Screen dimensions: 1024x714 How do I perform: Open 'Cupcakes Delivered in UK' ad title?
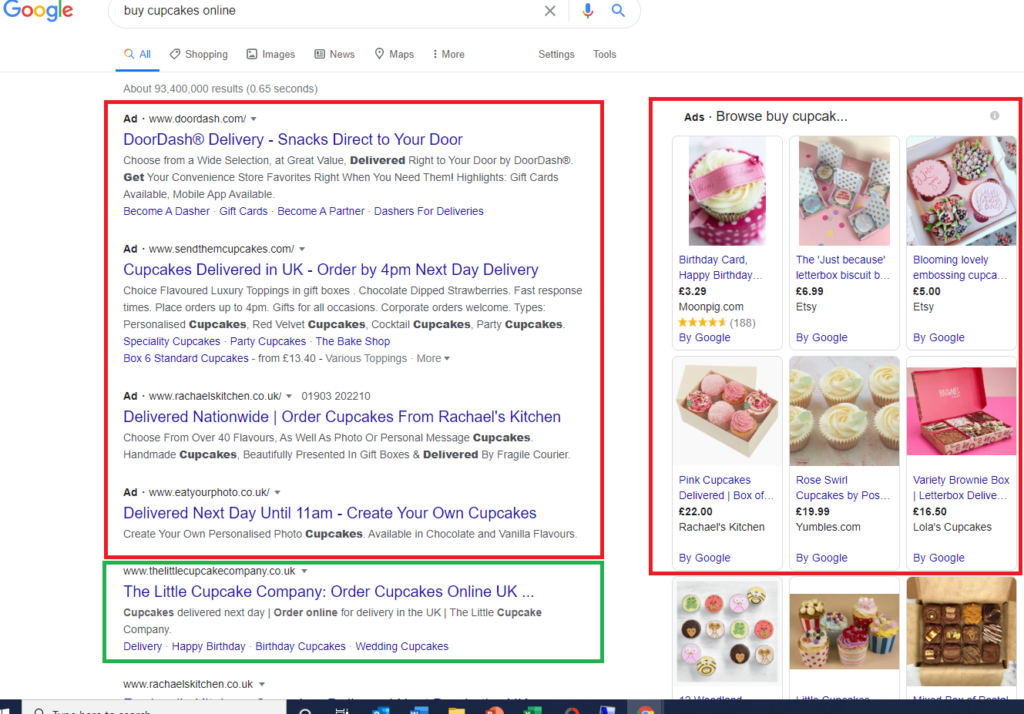tap(330, 269)
